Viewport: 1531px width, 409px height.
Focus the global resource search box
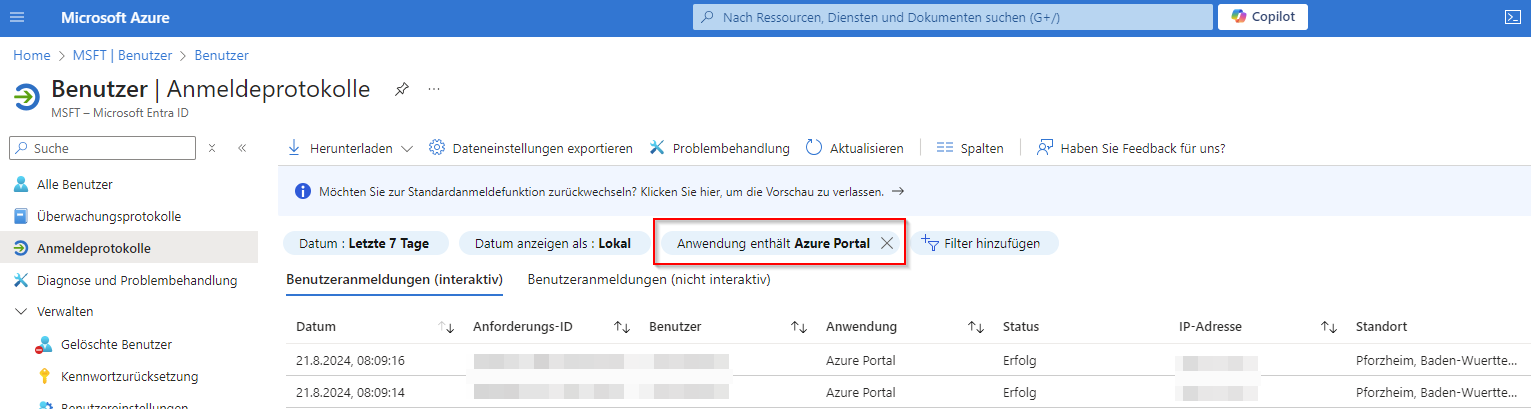[x=951, y=18]
